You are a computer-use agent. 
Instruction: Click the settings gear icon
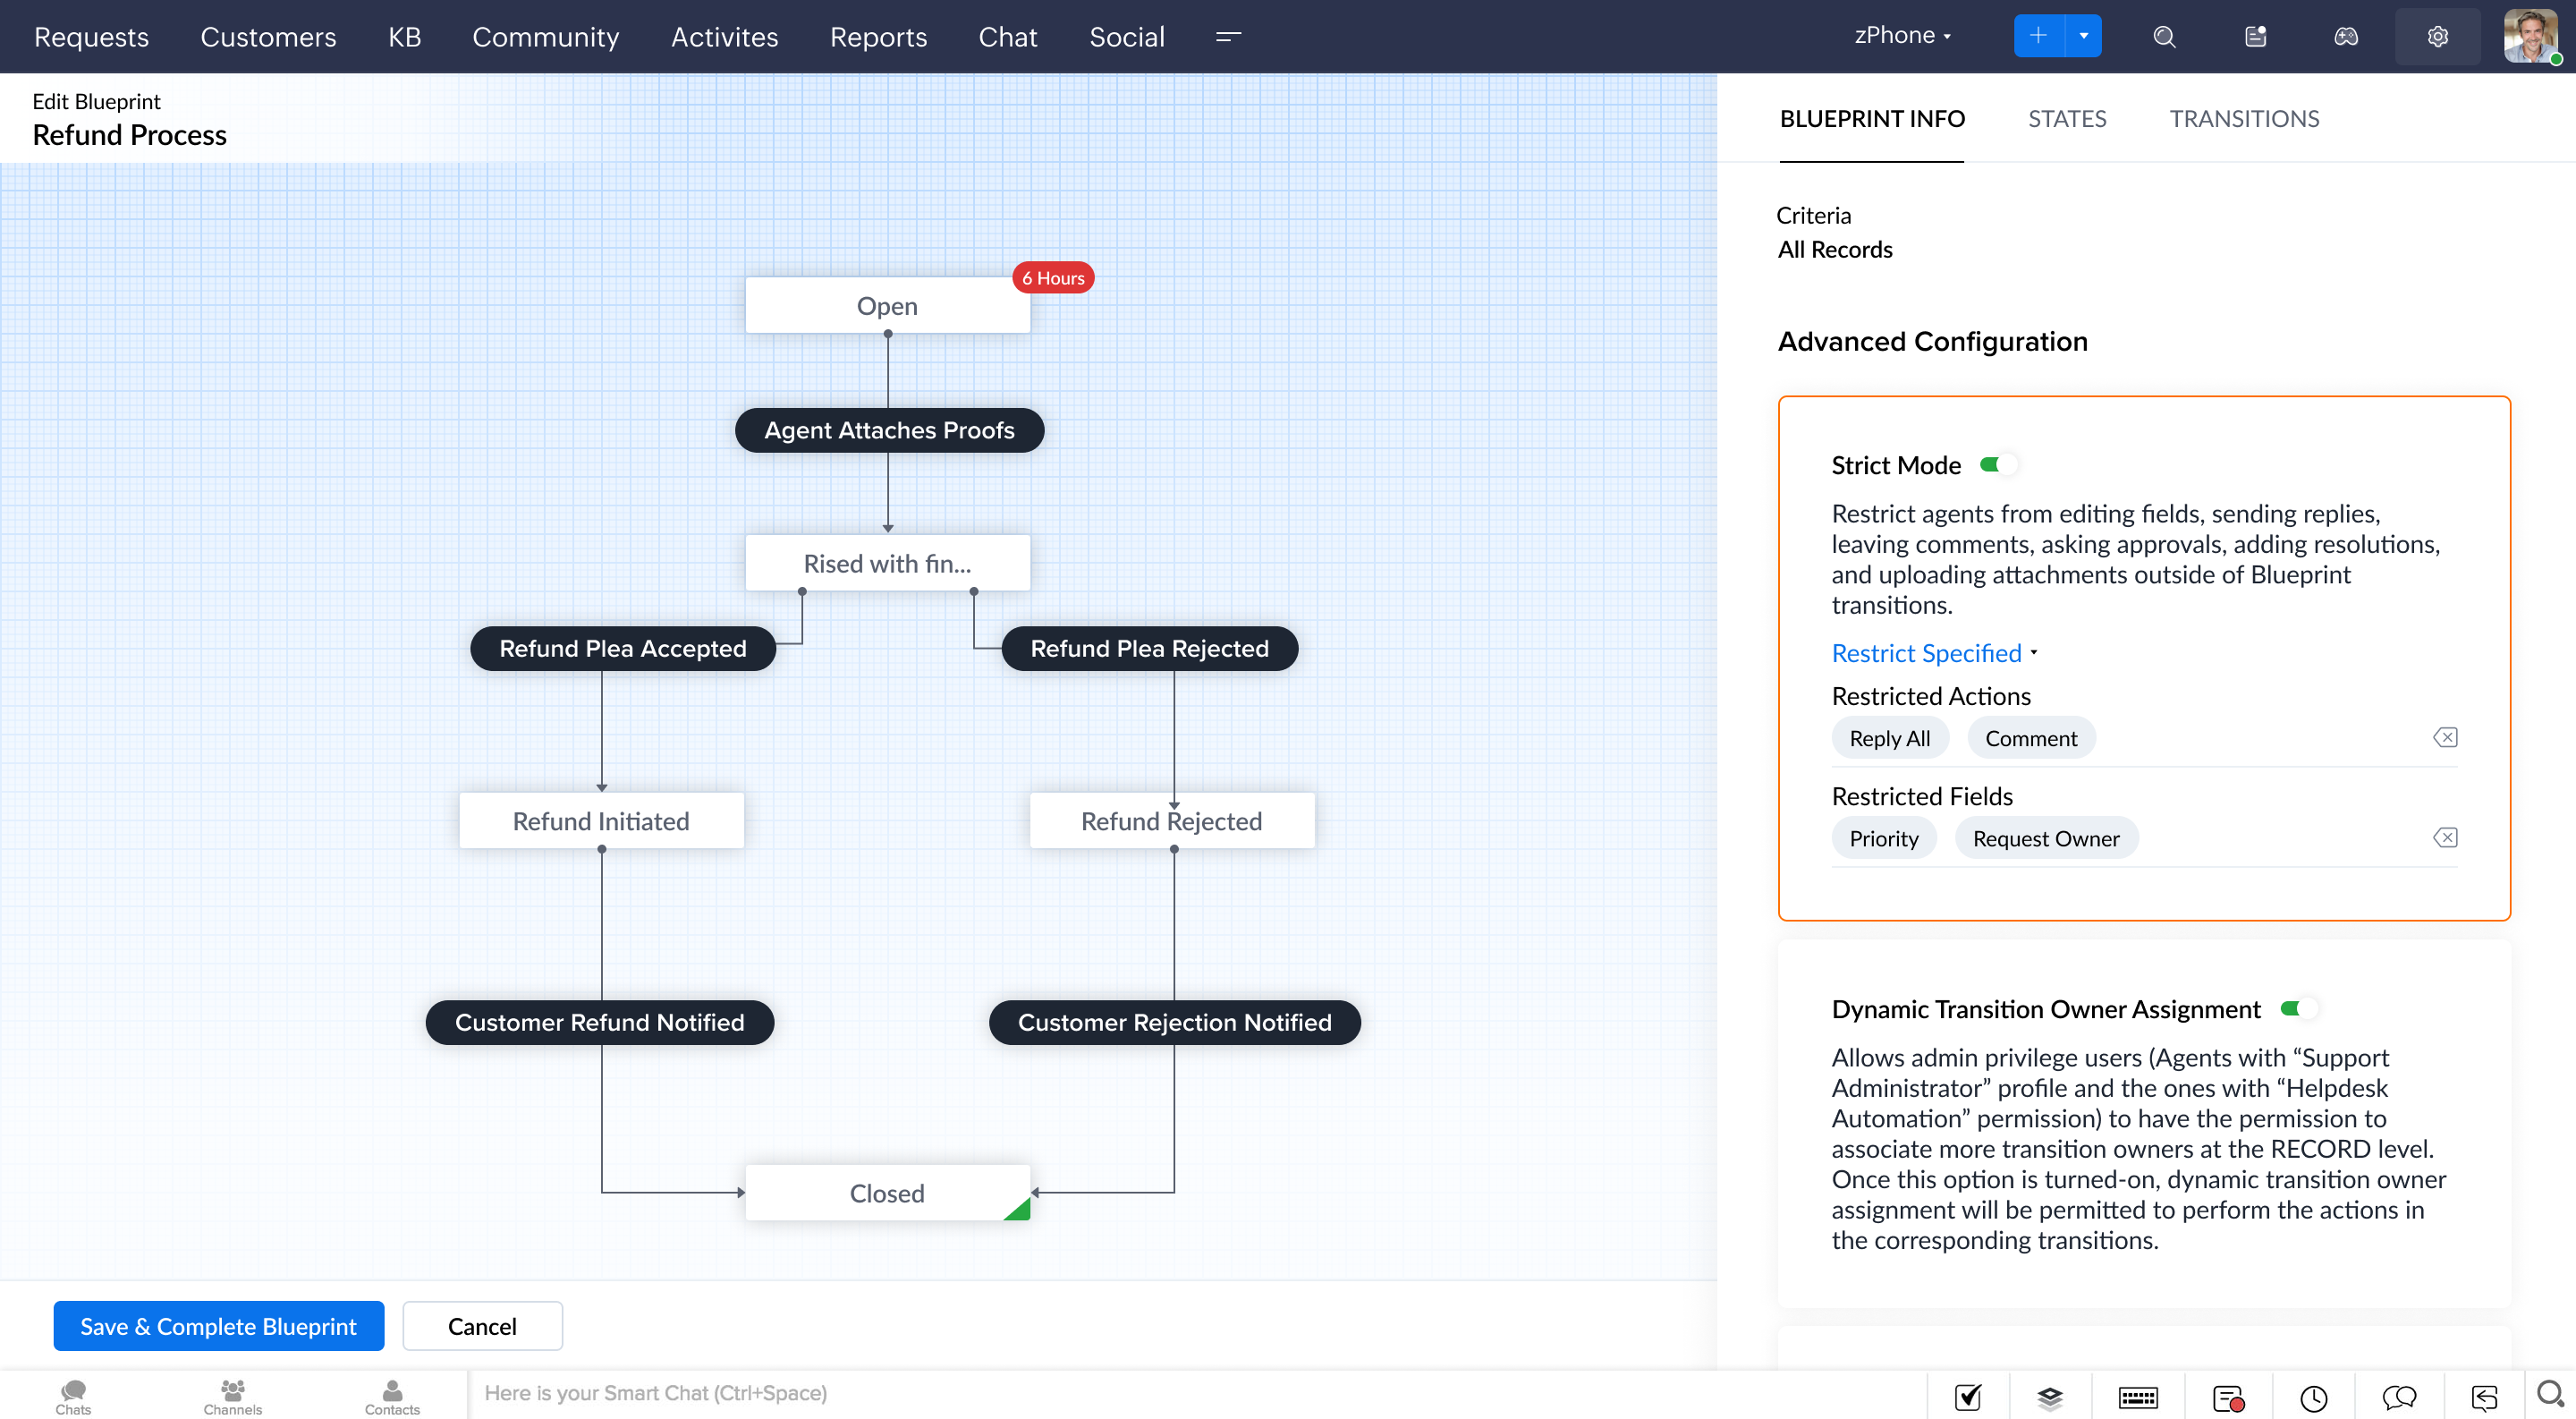click(2437, 37)
